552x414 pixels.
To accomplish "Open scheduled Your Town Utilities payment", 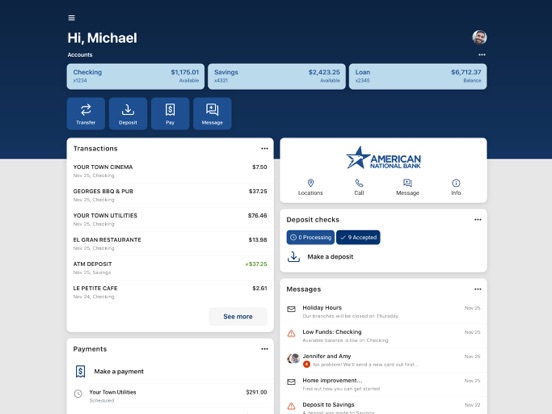I will (x=170, y=396).
